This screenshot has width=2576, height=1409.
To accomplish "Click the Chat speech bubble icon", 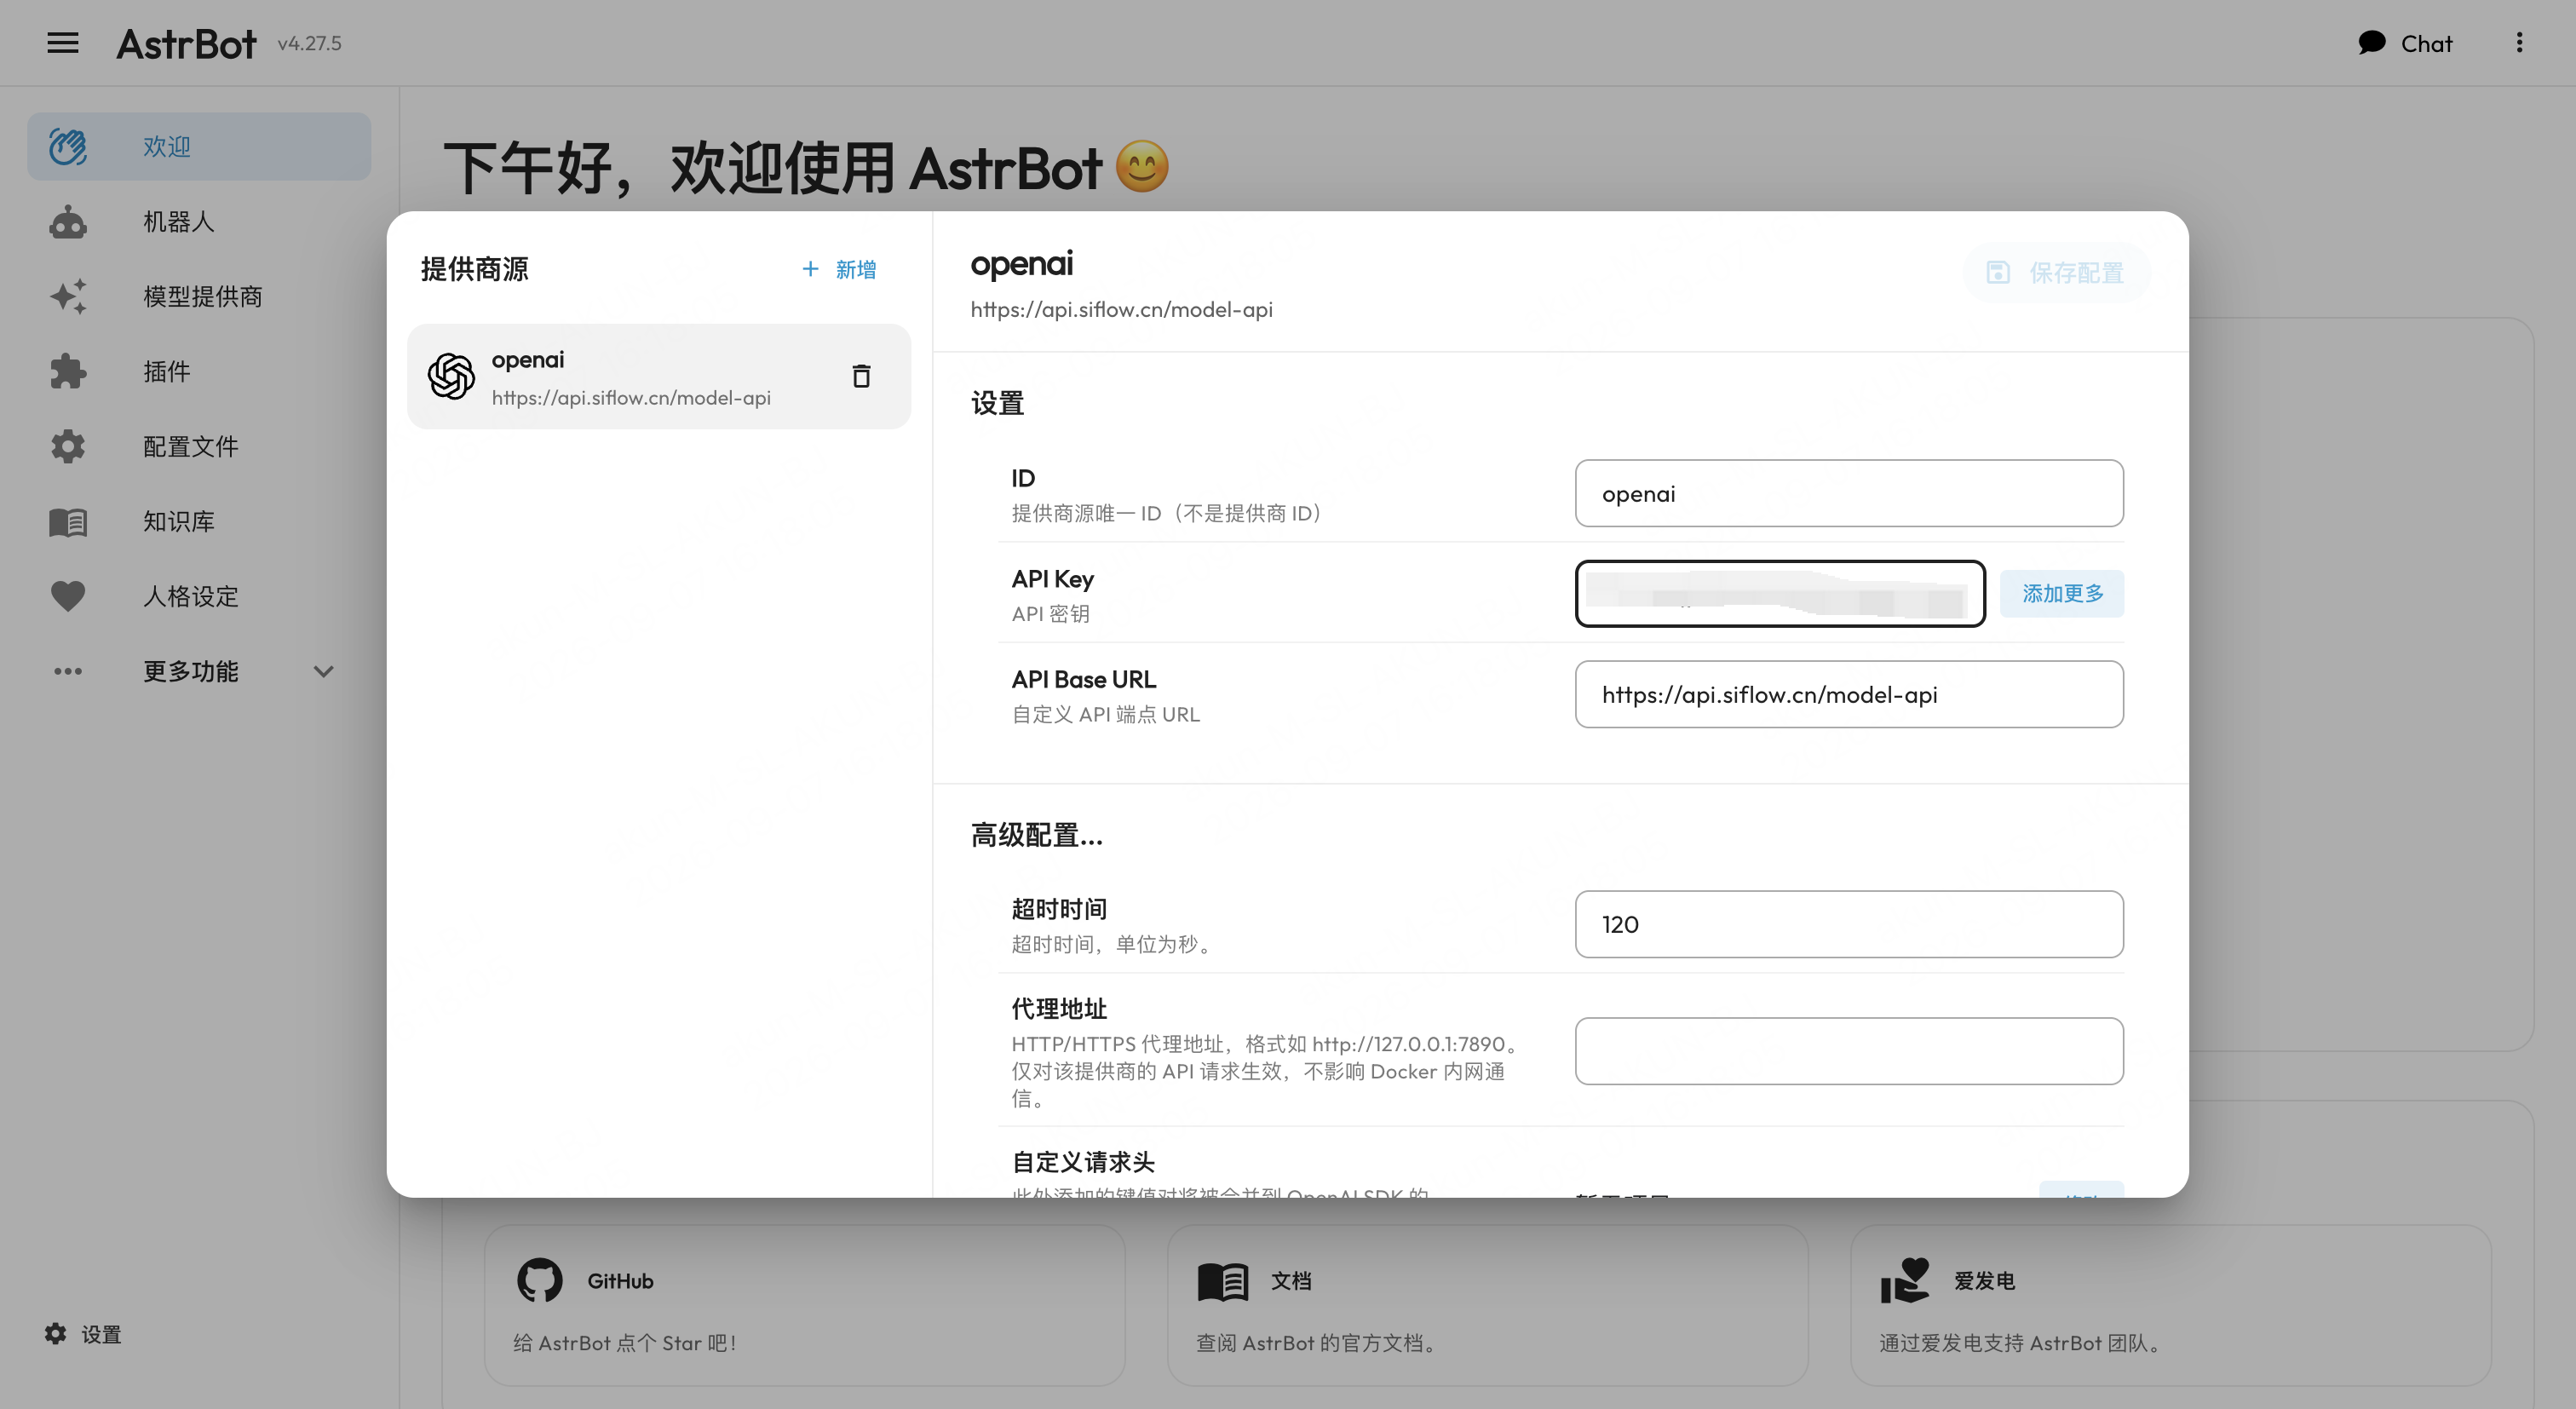I will [x=2371, y=43].
